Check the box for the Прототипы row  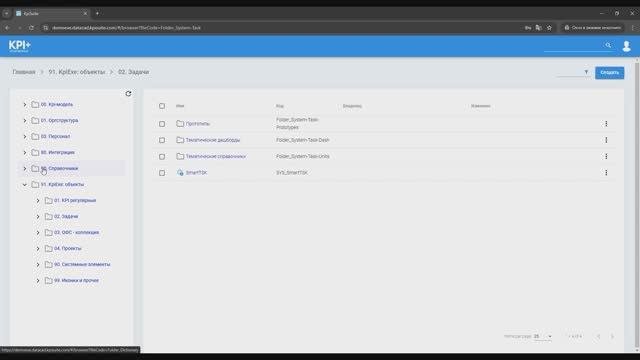pos(162,124)
